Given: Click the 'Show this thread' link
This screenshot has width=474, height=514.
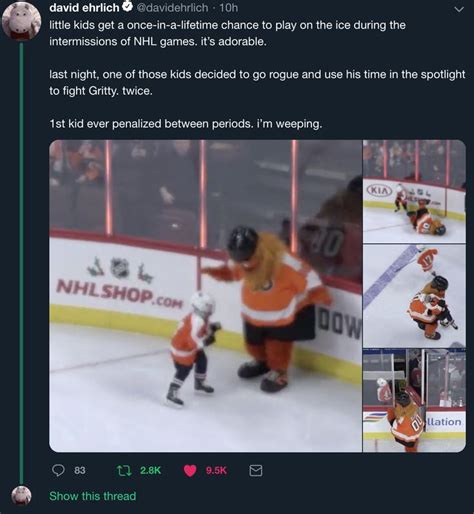Looking at the screenshot, I should (93, 496).
